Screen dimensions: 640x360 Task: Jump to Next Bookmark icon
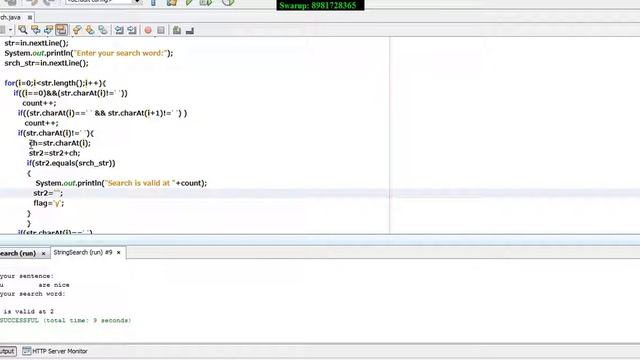(x=90, y=30)
